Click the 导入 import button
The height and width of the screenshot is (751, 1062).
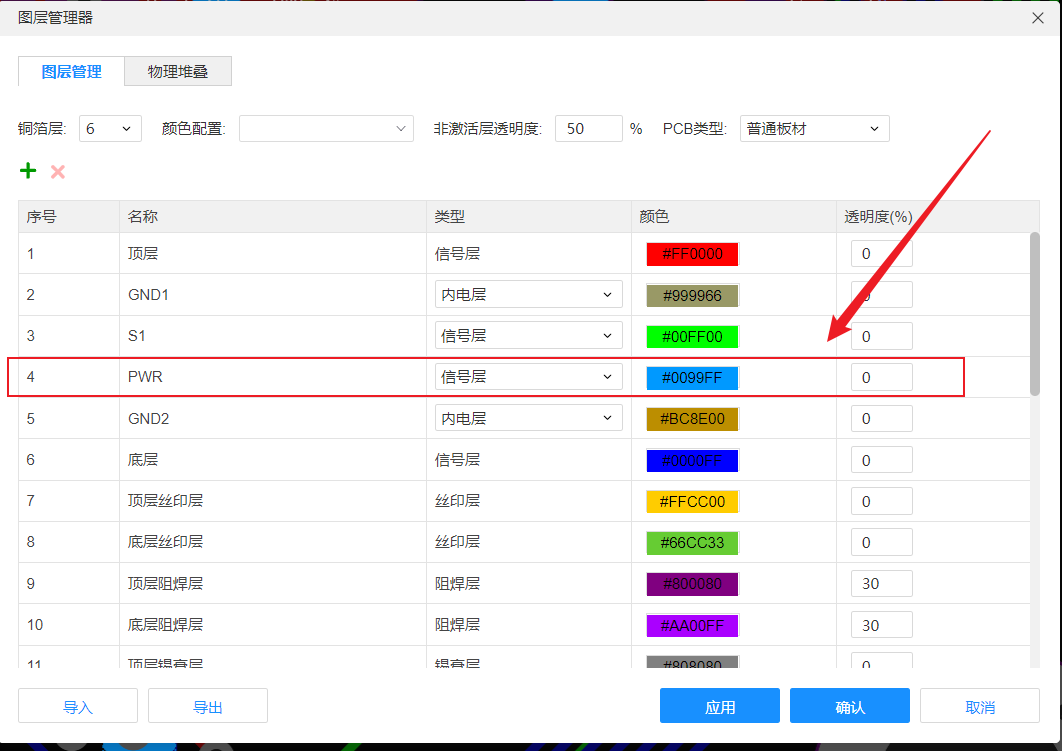(x=78, y=706)
